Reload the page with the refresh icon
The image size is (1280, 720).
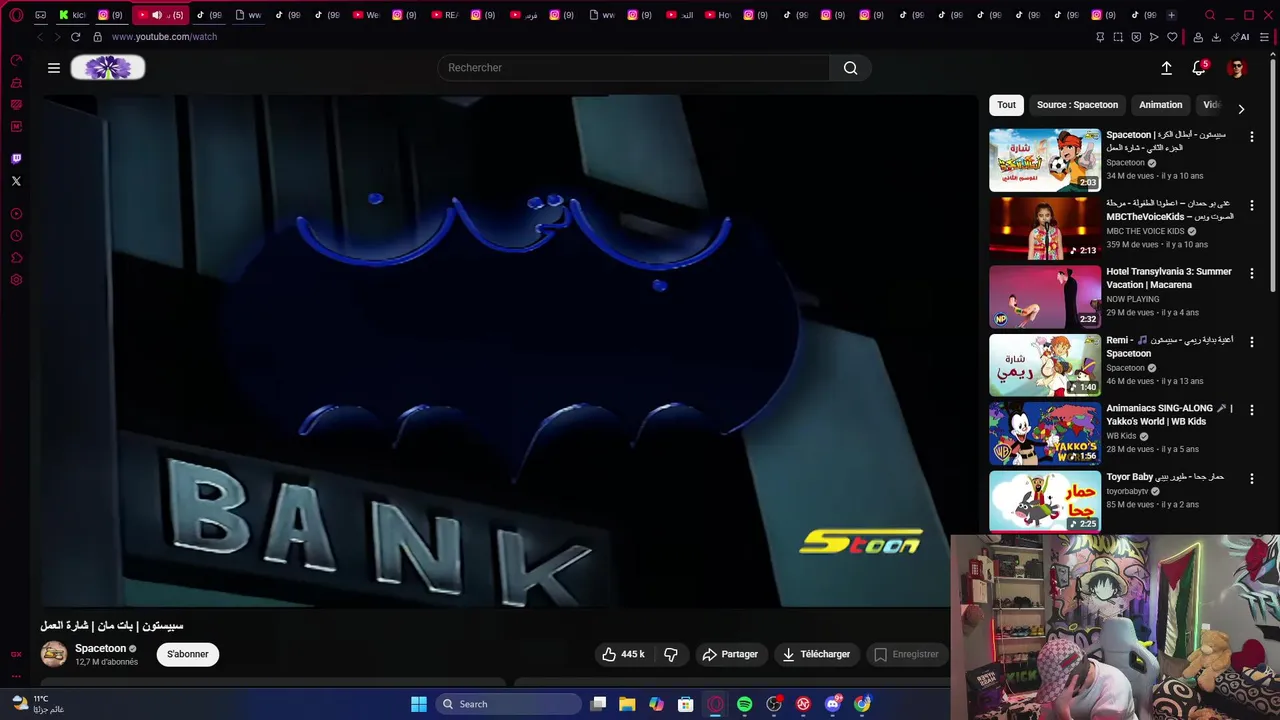tap(75, 37)
